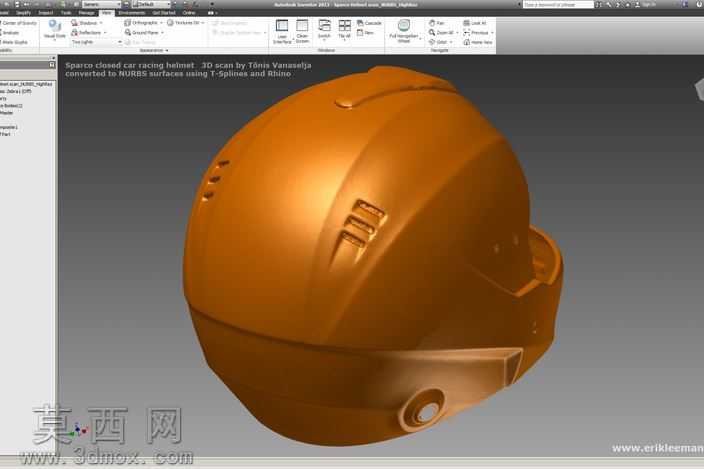Image resolution: width=704 pixels, height=469 pixels.
Task: Expand the Shadows dropdown arrow
Action: coord(101,23)
